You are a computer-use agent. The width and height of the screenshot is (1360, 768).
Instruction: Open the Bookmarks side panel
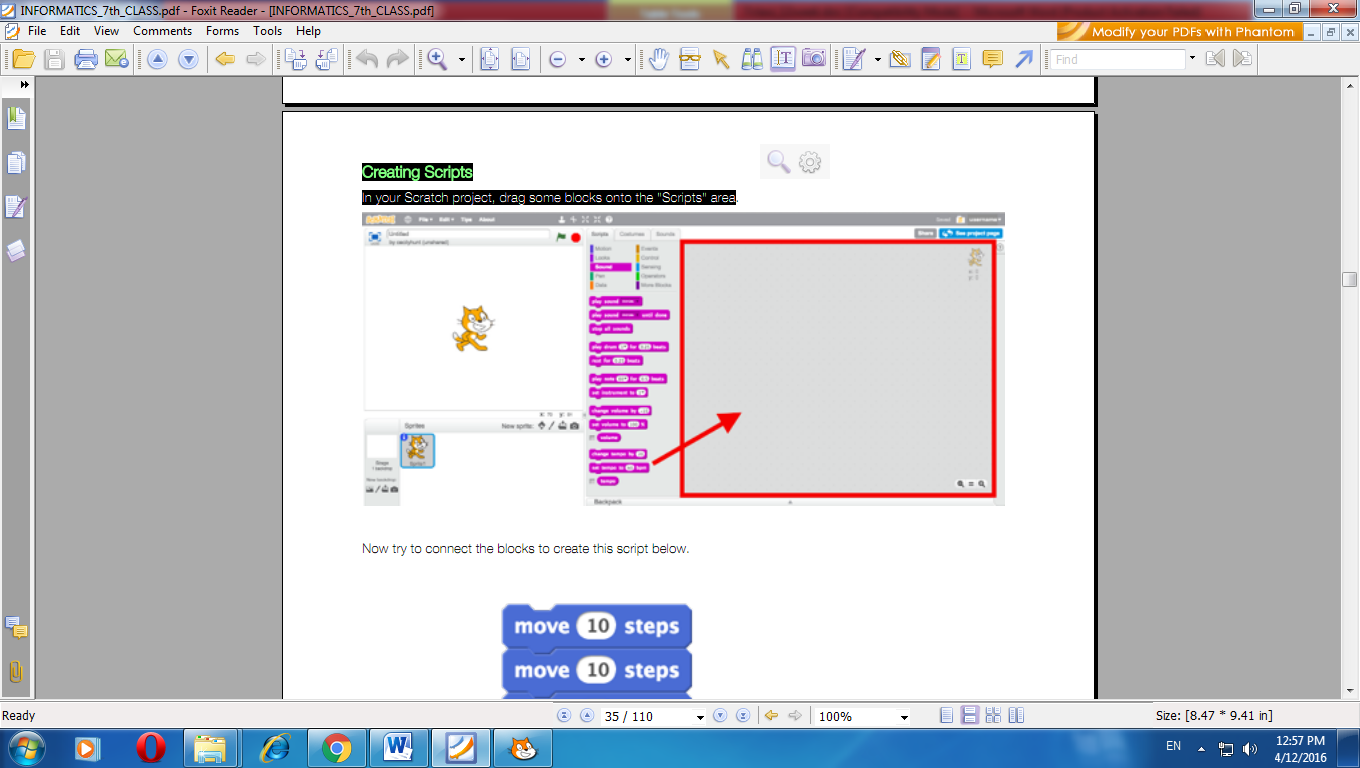tap(16, 119)
